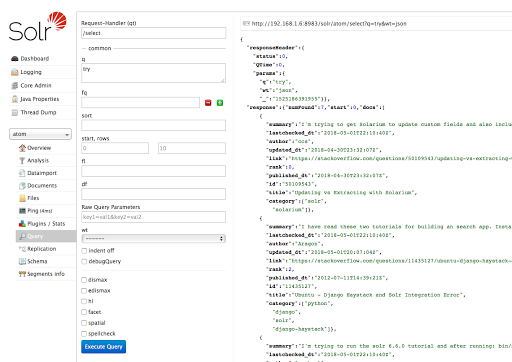Click the Files folder icon
Viewport: 512px width, 362px height.
click(22, 198)
